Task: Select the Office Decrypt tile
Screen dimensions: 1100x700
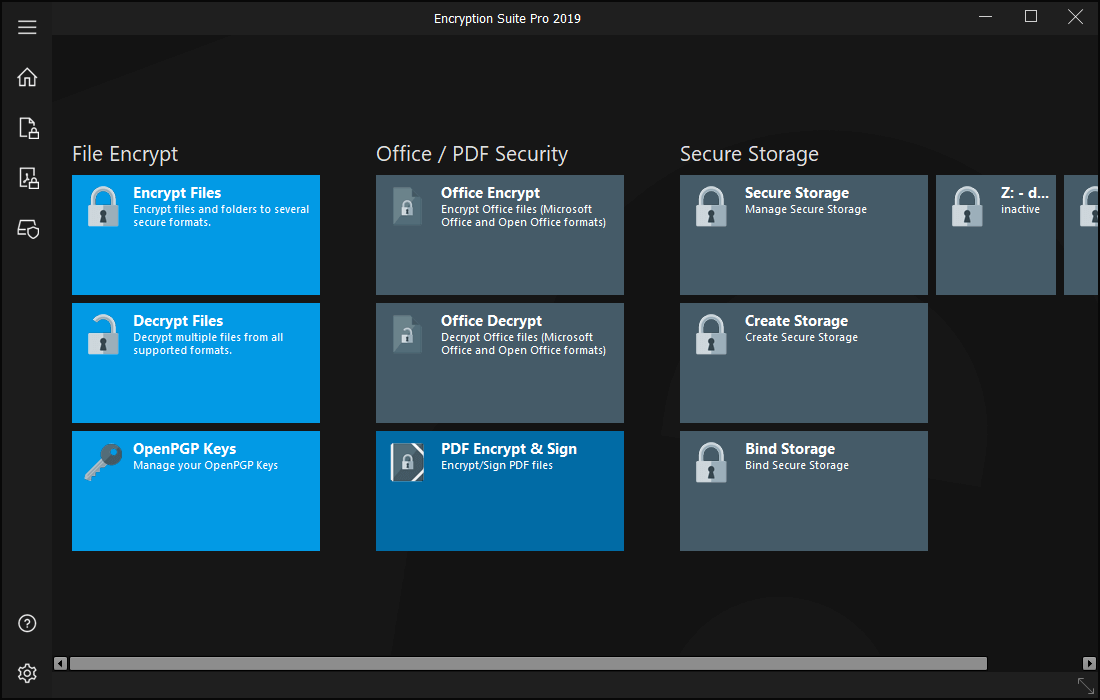Action: click(500, 363)
